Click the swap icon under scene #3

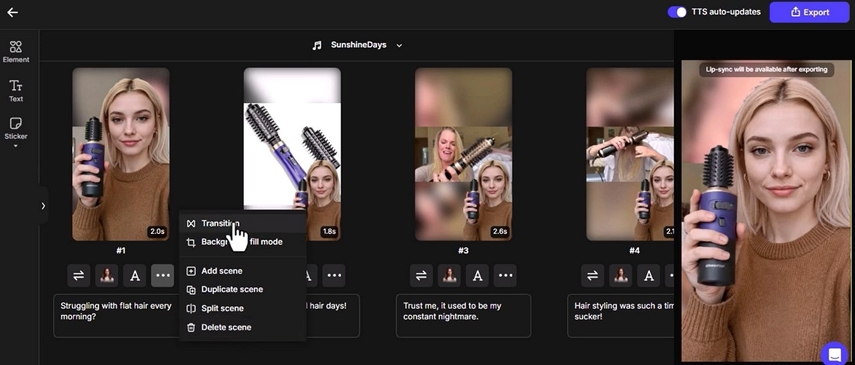pos(421,276)
